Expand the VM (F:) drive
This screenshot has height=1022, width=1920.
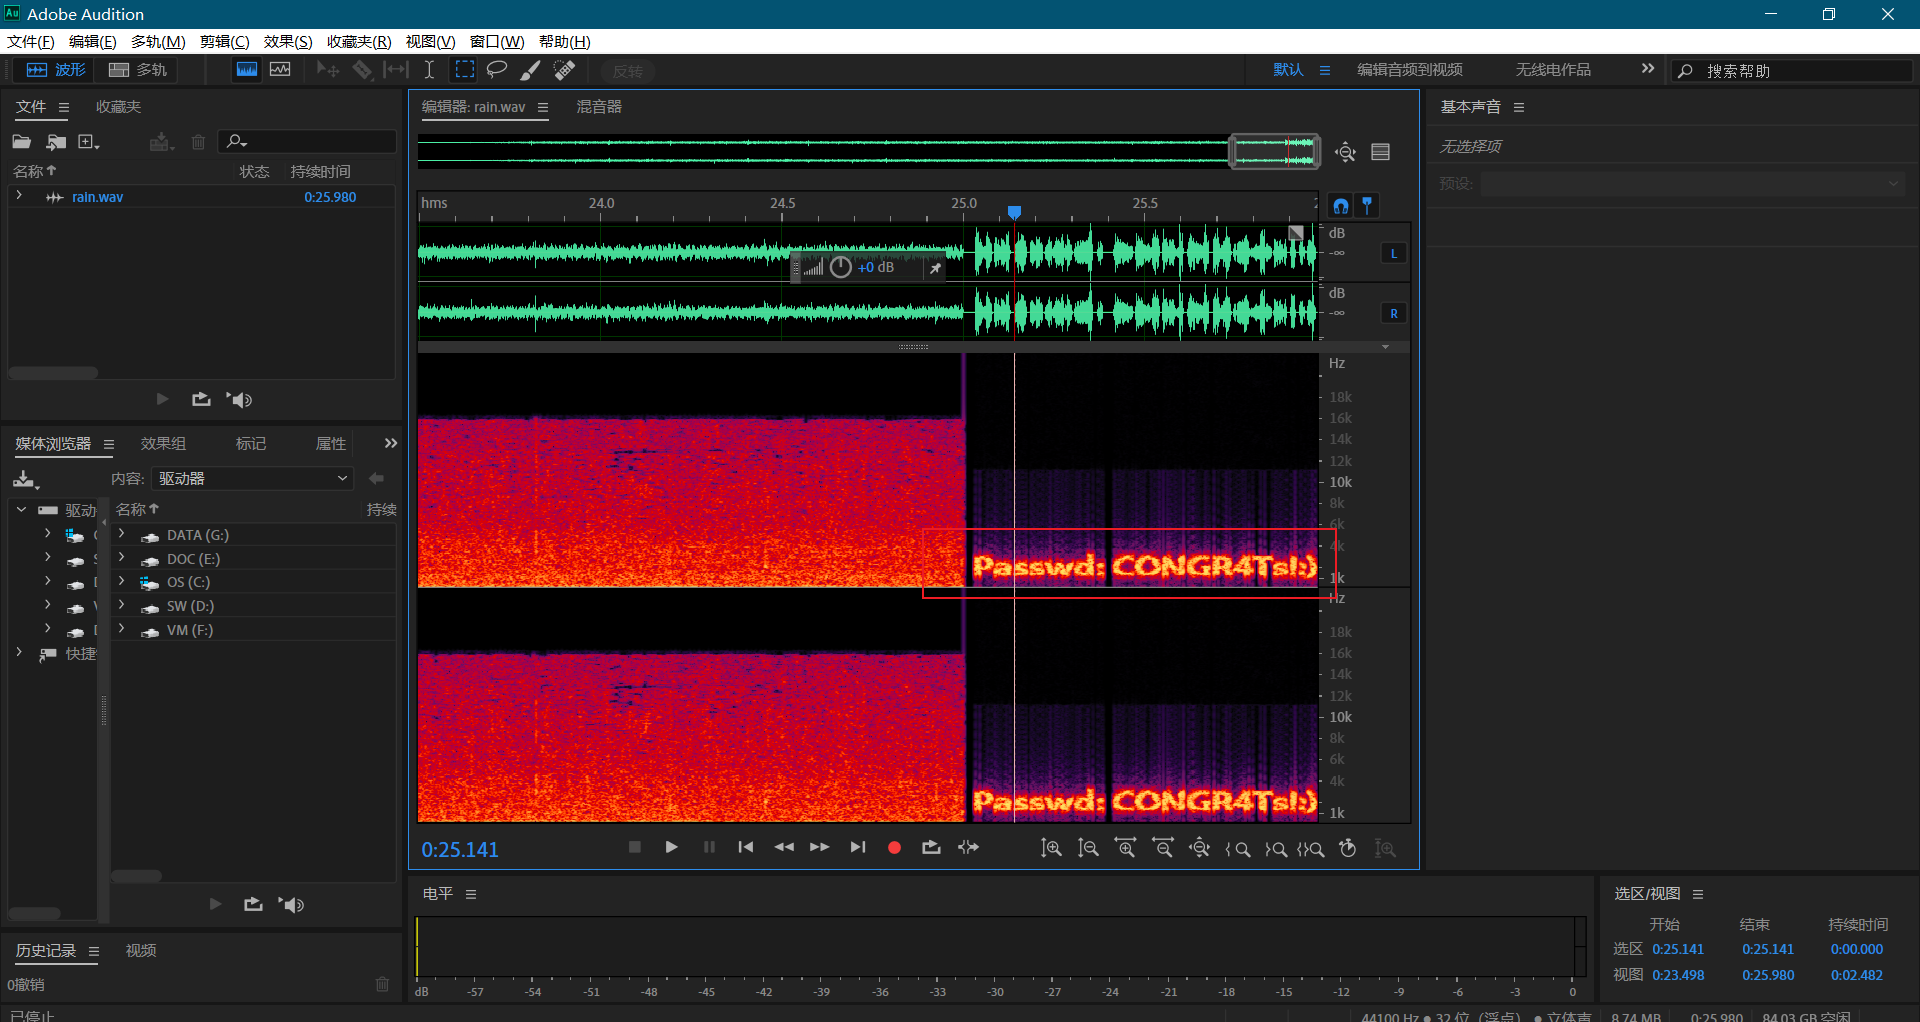pos(121,629)
